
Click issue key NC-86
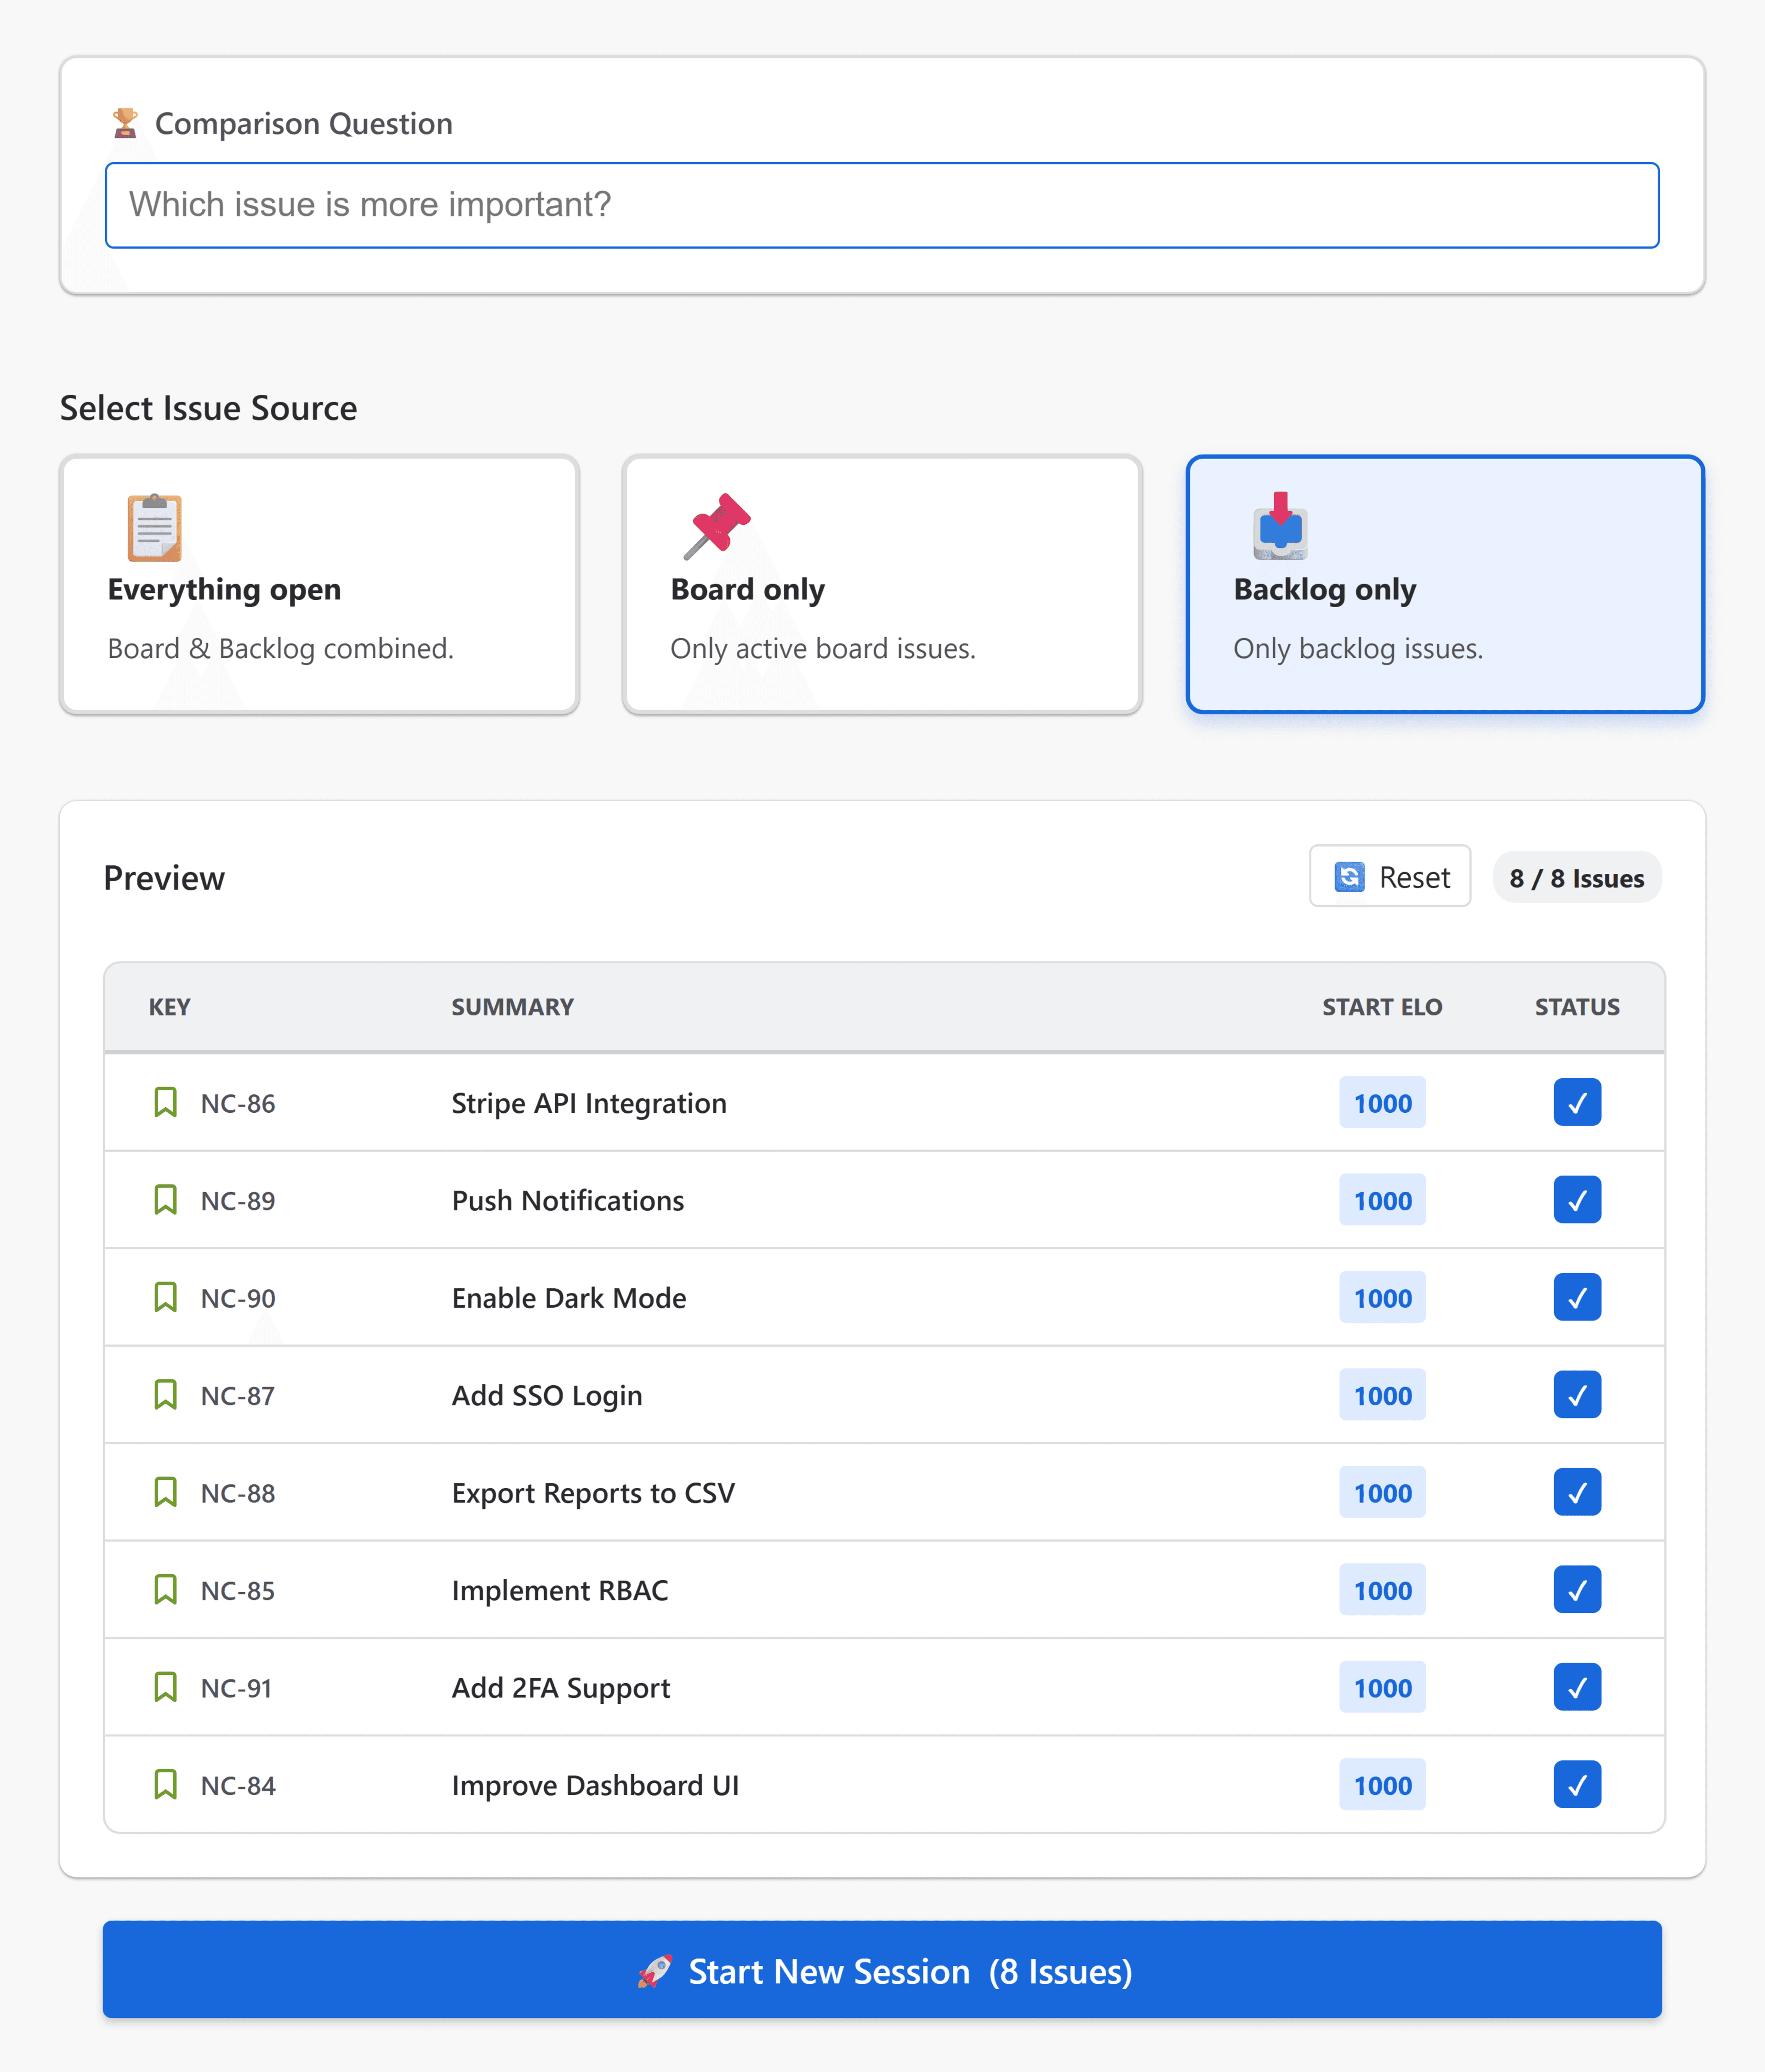pyautogui.click(x=238, y=1103)
